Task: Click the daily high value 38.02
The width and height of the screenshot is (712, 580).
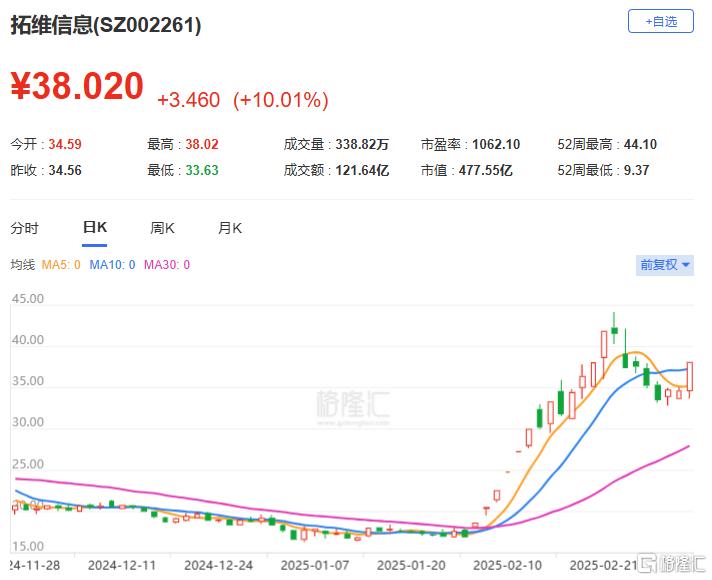Action: point(202,144)
